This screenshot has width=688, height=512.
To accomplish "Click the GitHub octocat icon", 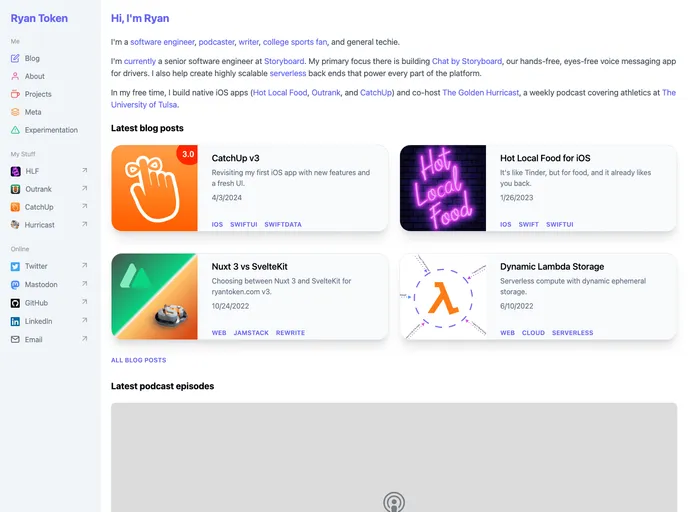I will [x=15, y=303].
